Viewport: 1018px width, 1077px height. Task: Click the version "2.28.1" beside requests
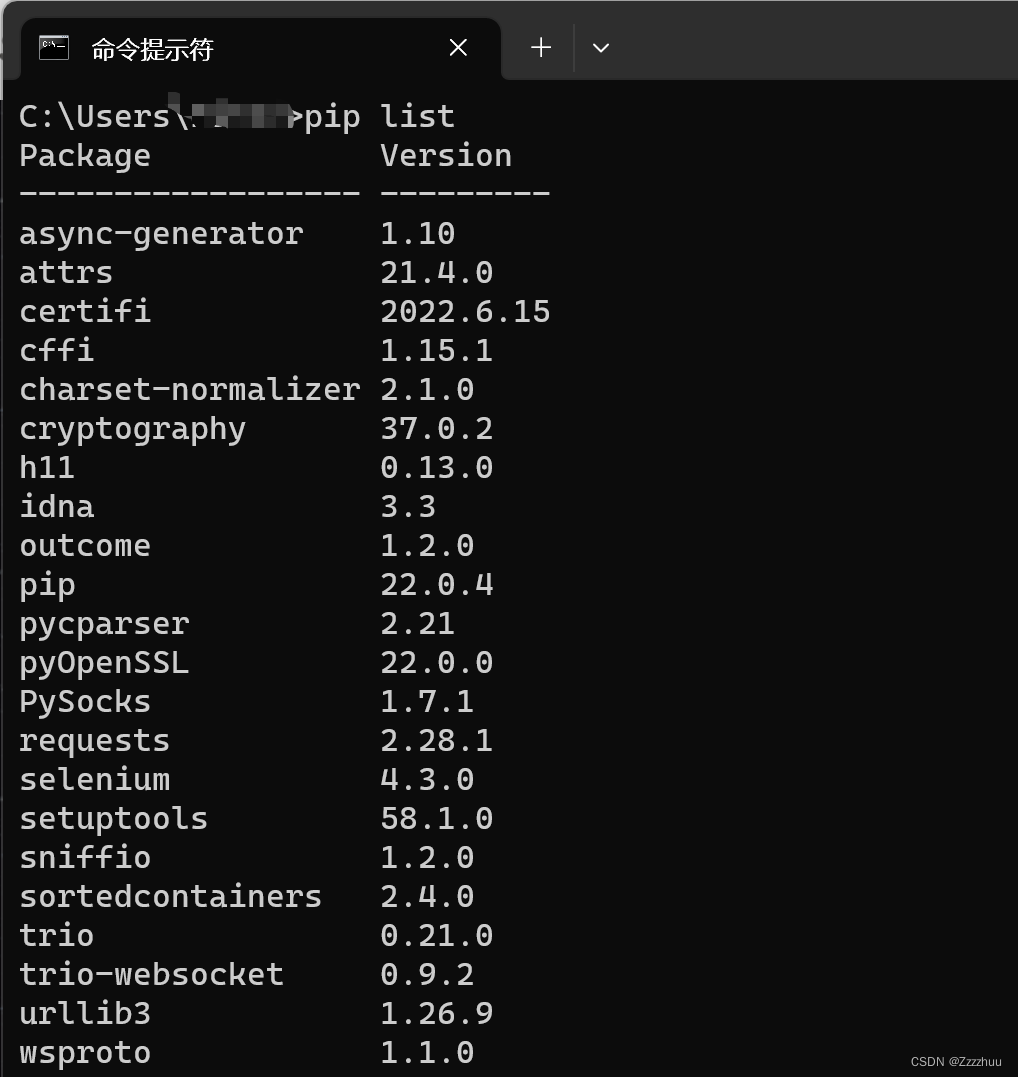pyautogui.click(x=437, y=740)
